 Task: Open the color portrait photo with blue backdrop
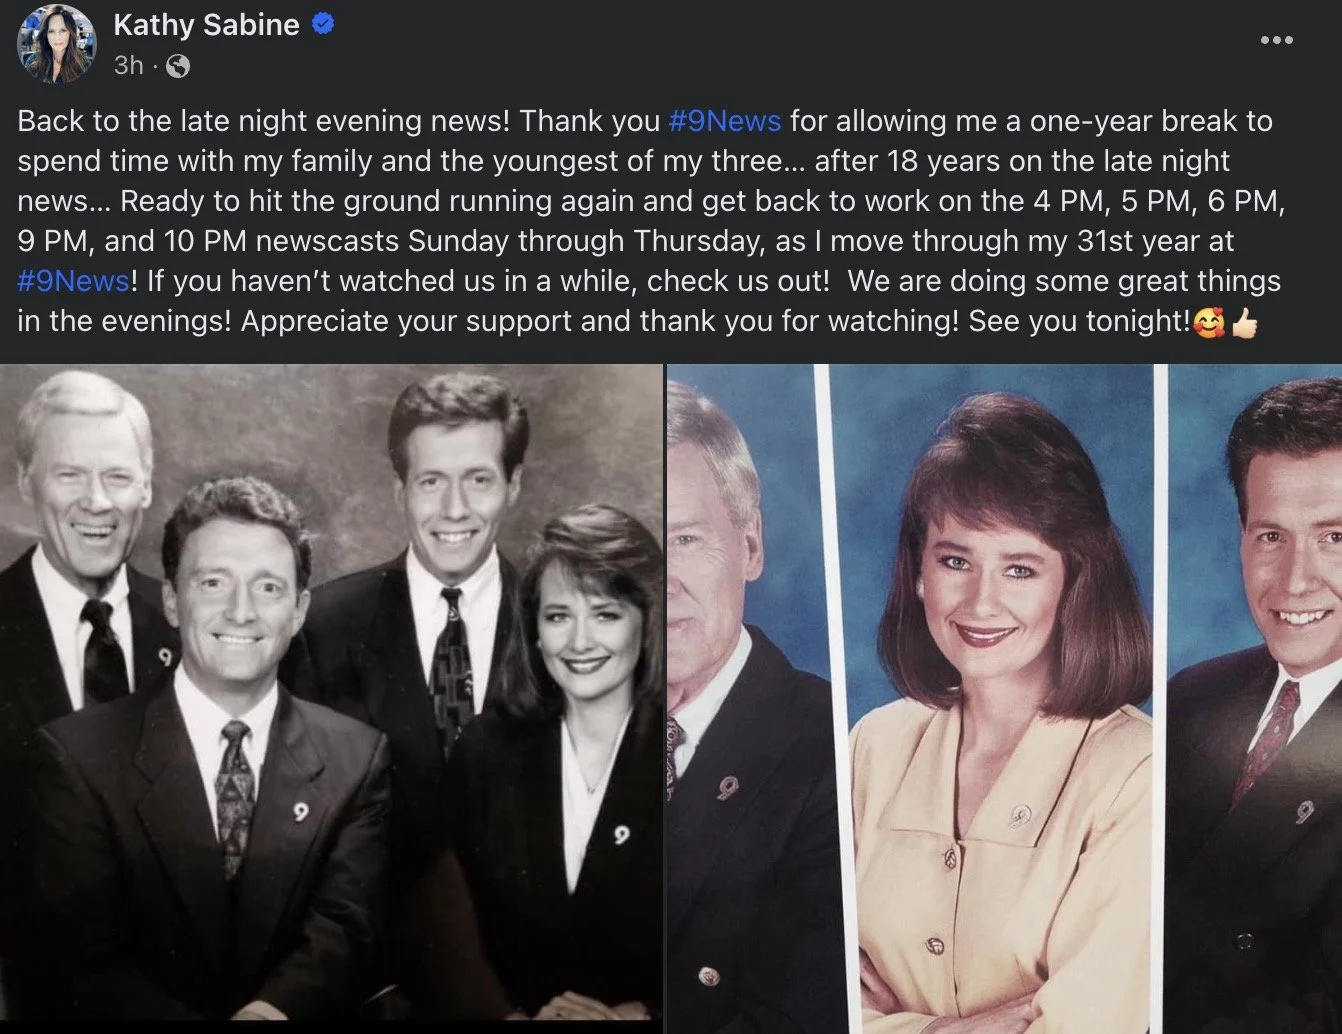[x=1005, y=698]
